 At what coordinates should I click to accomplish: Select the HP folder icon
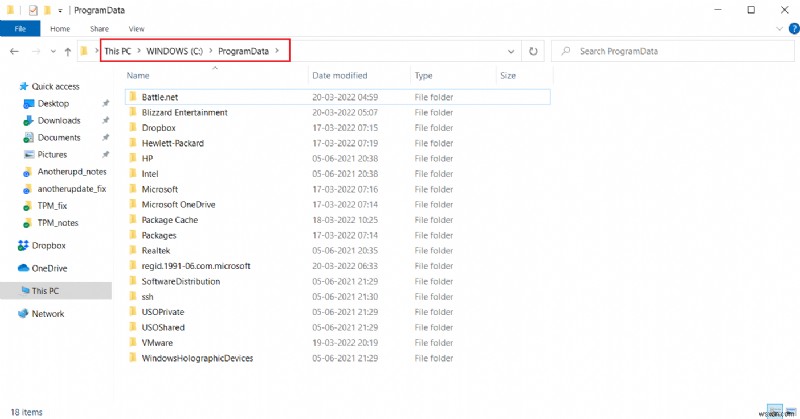tap(133, 158)
